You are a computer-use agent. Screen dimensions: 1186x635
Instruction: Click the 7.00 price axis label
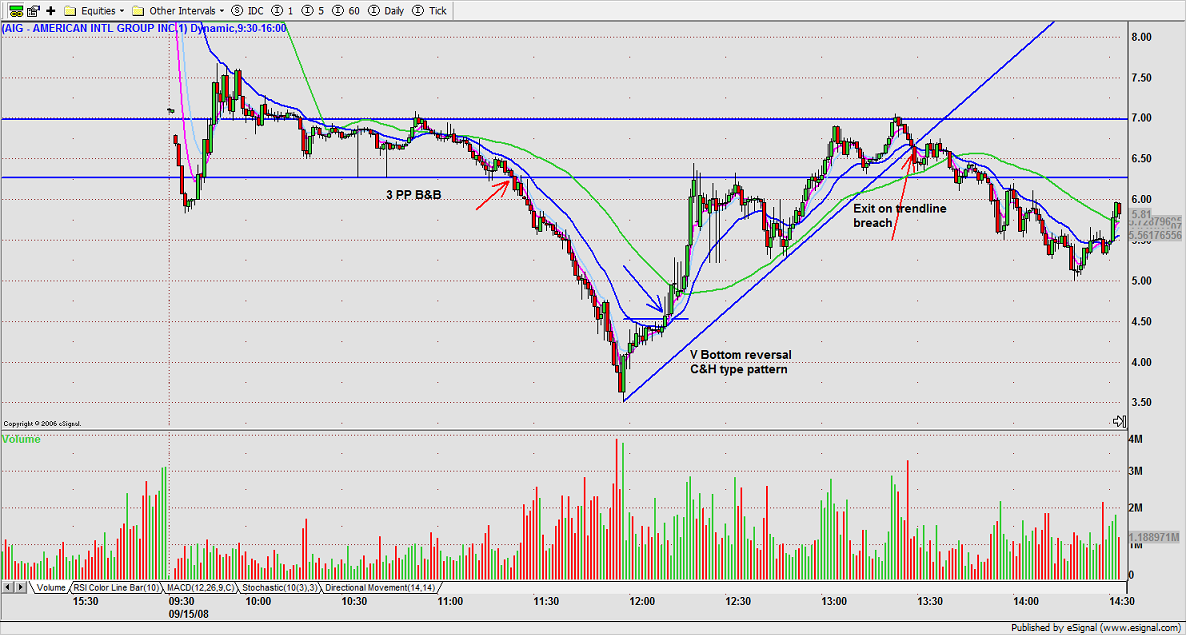click(1141, 118)
